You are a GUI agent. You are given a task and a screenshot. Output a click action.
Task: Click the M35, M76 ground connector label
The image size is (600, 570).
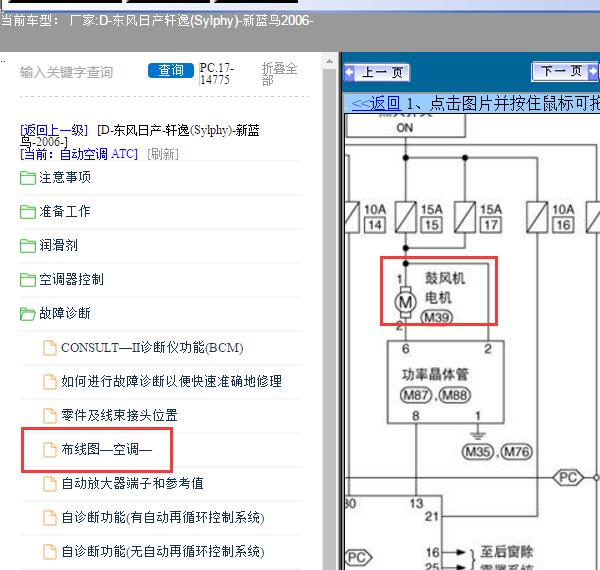(x=497, y=452)
